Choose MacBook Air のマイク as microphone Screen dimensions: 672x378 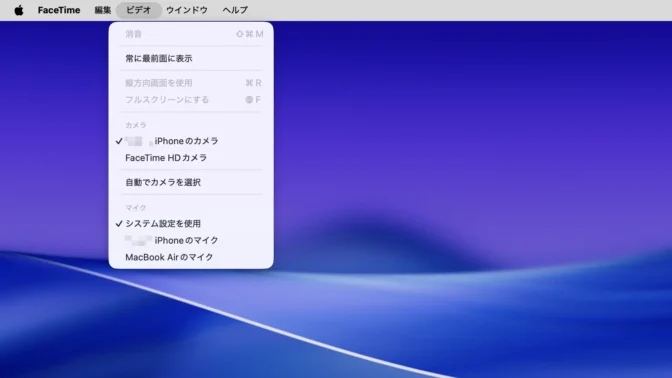pyautogui.click(x=191, y=257)
